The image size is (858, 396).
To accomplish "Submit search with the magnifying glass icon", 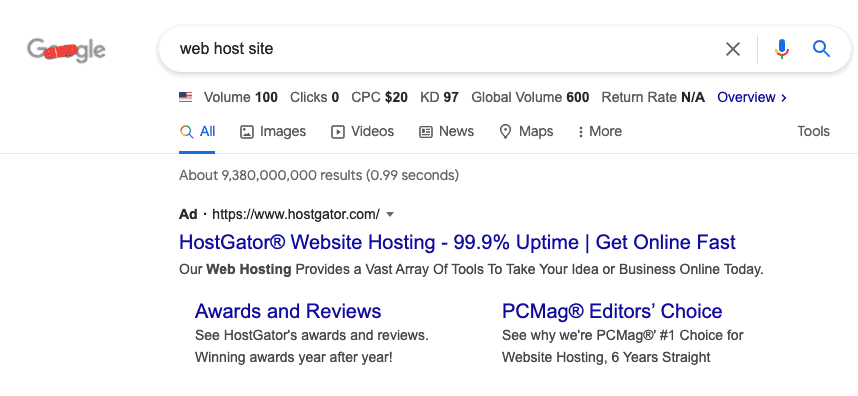I will (x=821, y=49).
